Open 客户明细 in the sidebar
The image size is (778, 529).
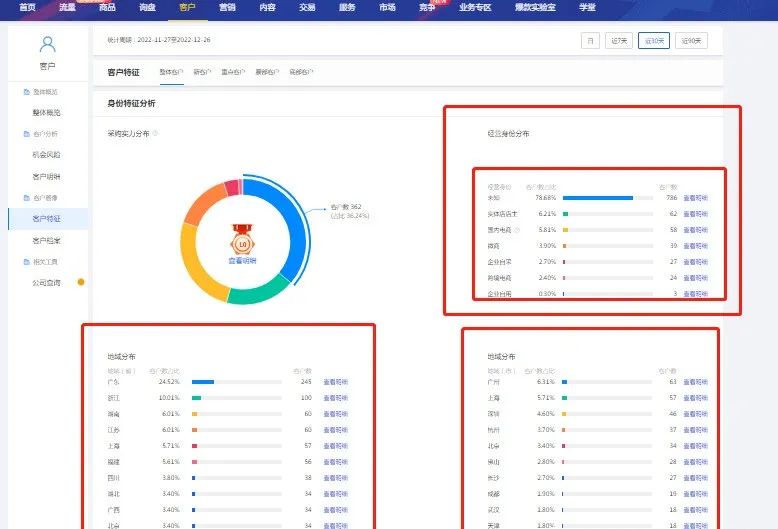point(46,177)
